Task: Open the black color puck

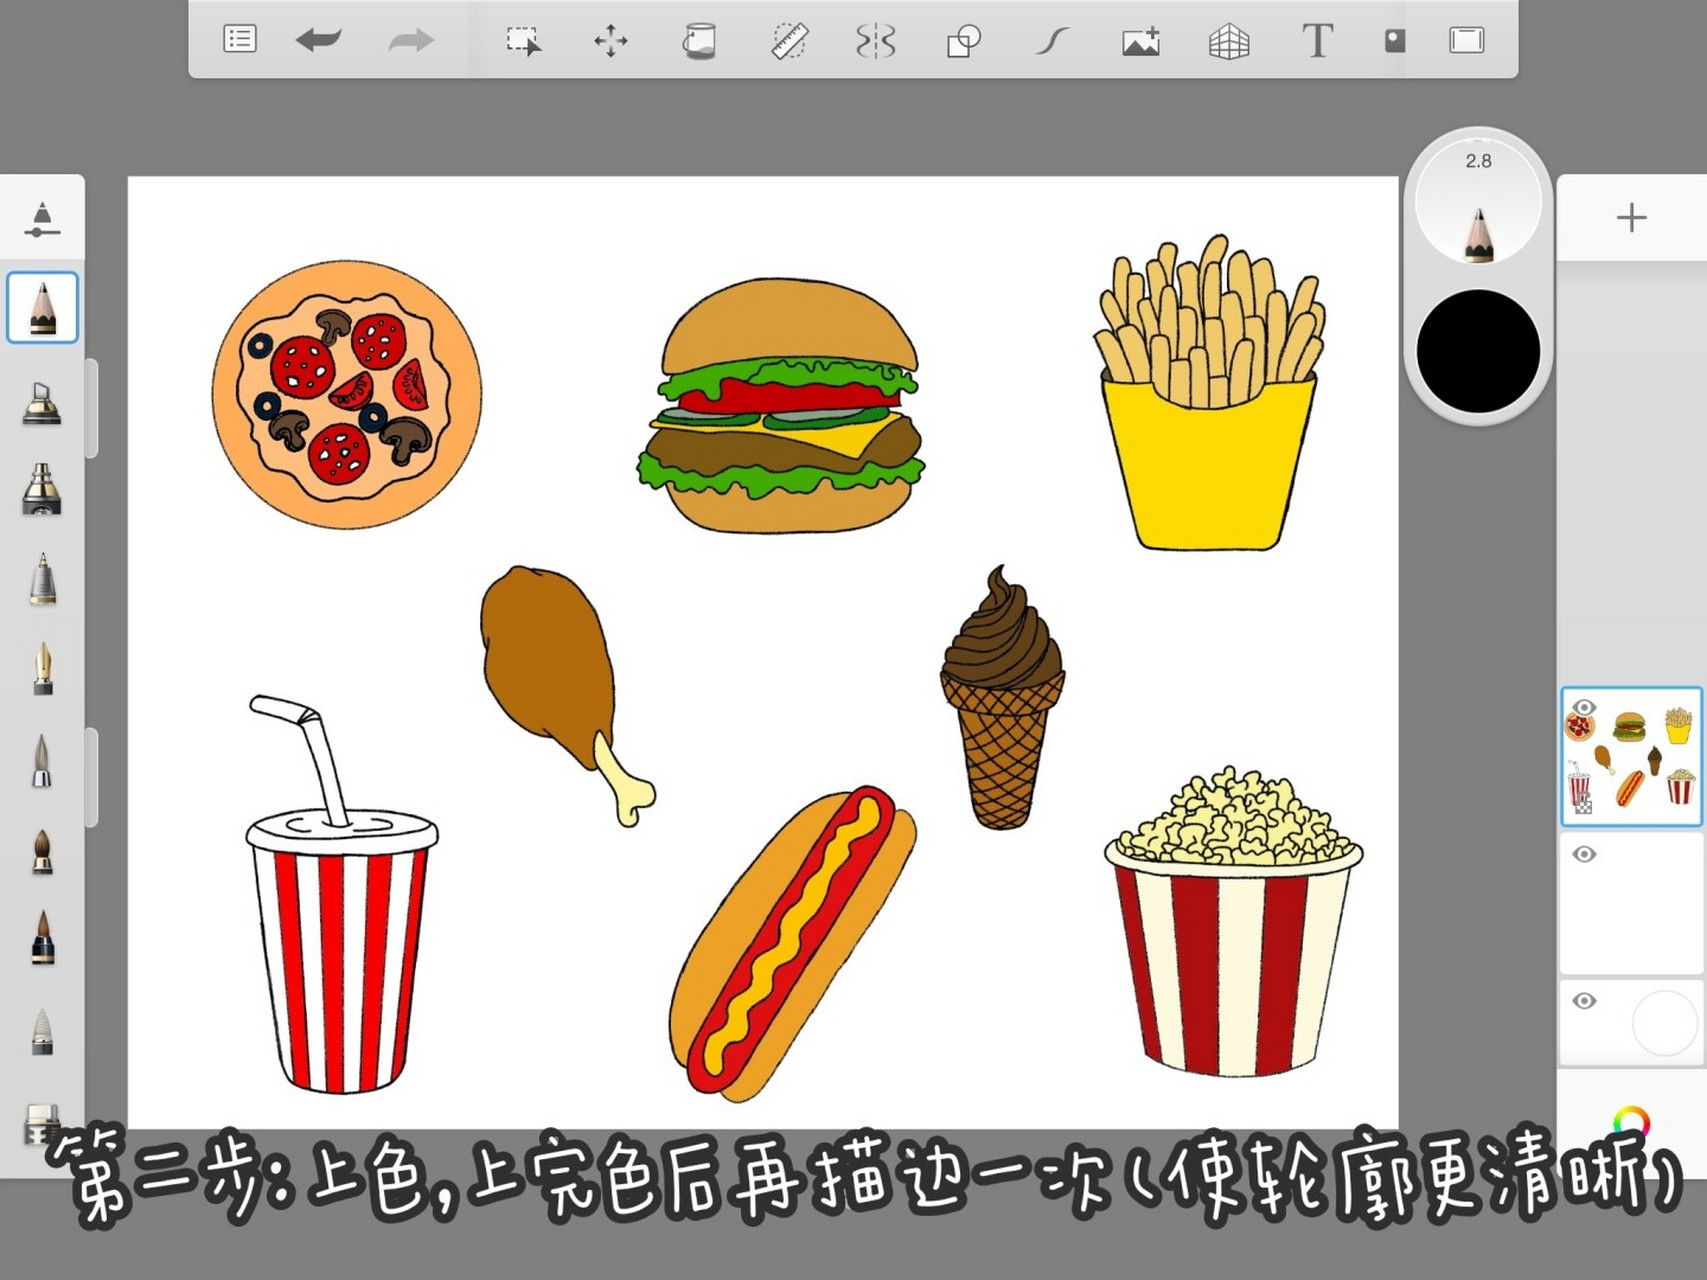Action: 1478,351
